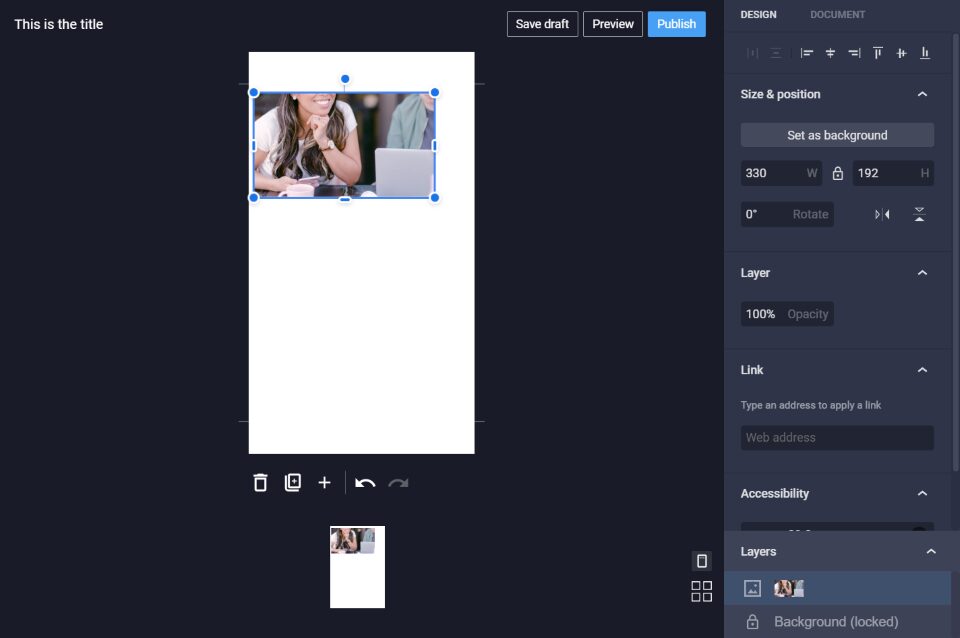Image resolution: width=960 pixels, height=638 pixels.
Task: Align selected element to the top
Action: (x=877, y=53)
